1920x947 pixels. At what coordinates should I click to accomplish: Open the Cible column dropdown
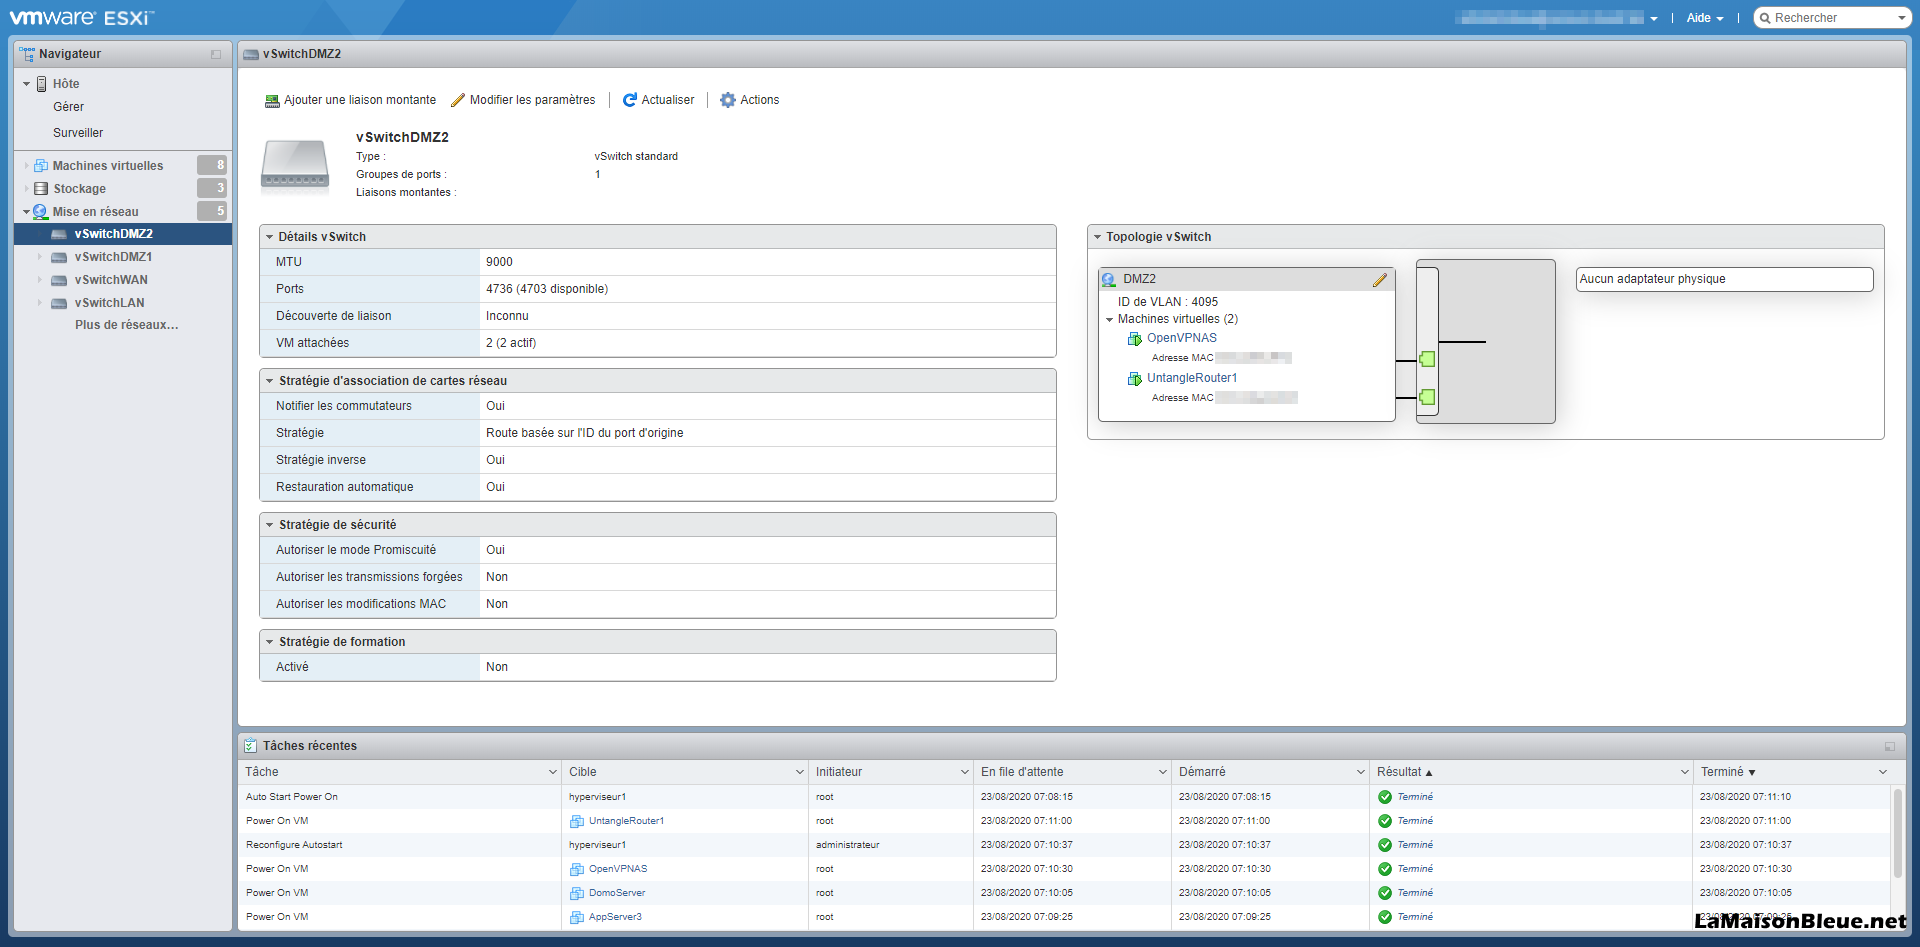799,772
